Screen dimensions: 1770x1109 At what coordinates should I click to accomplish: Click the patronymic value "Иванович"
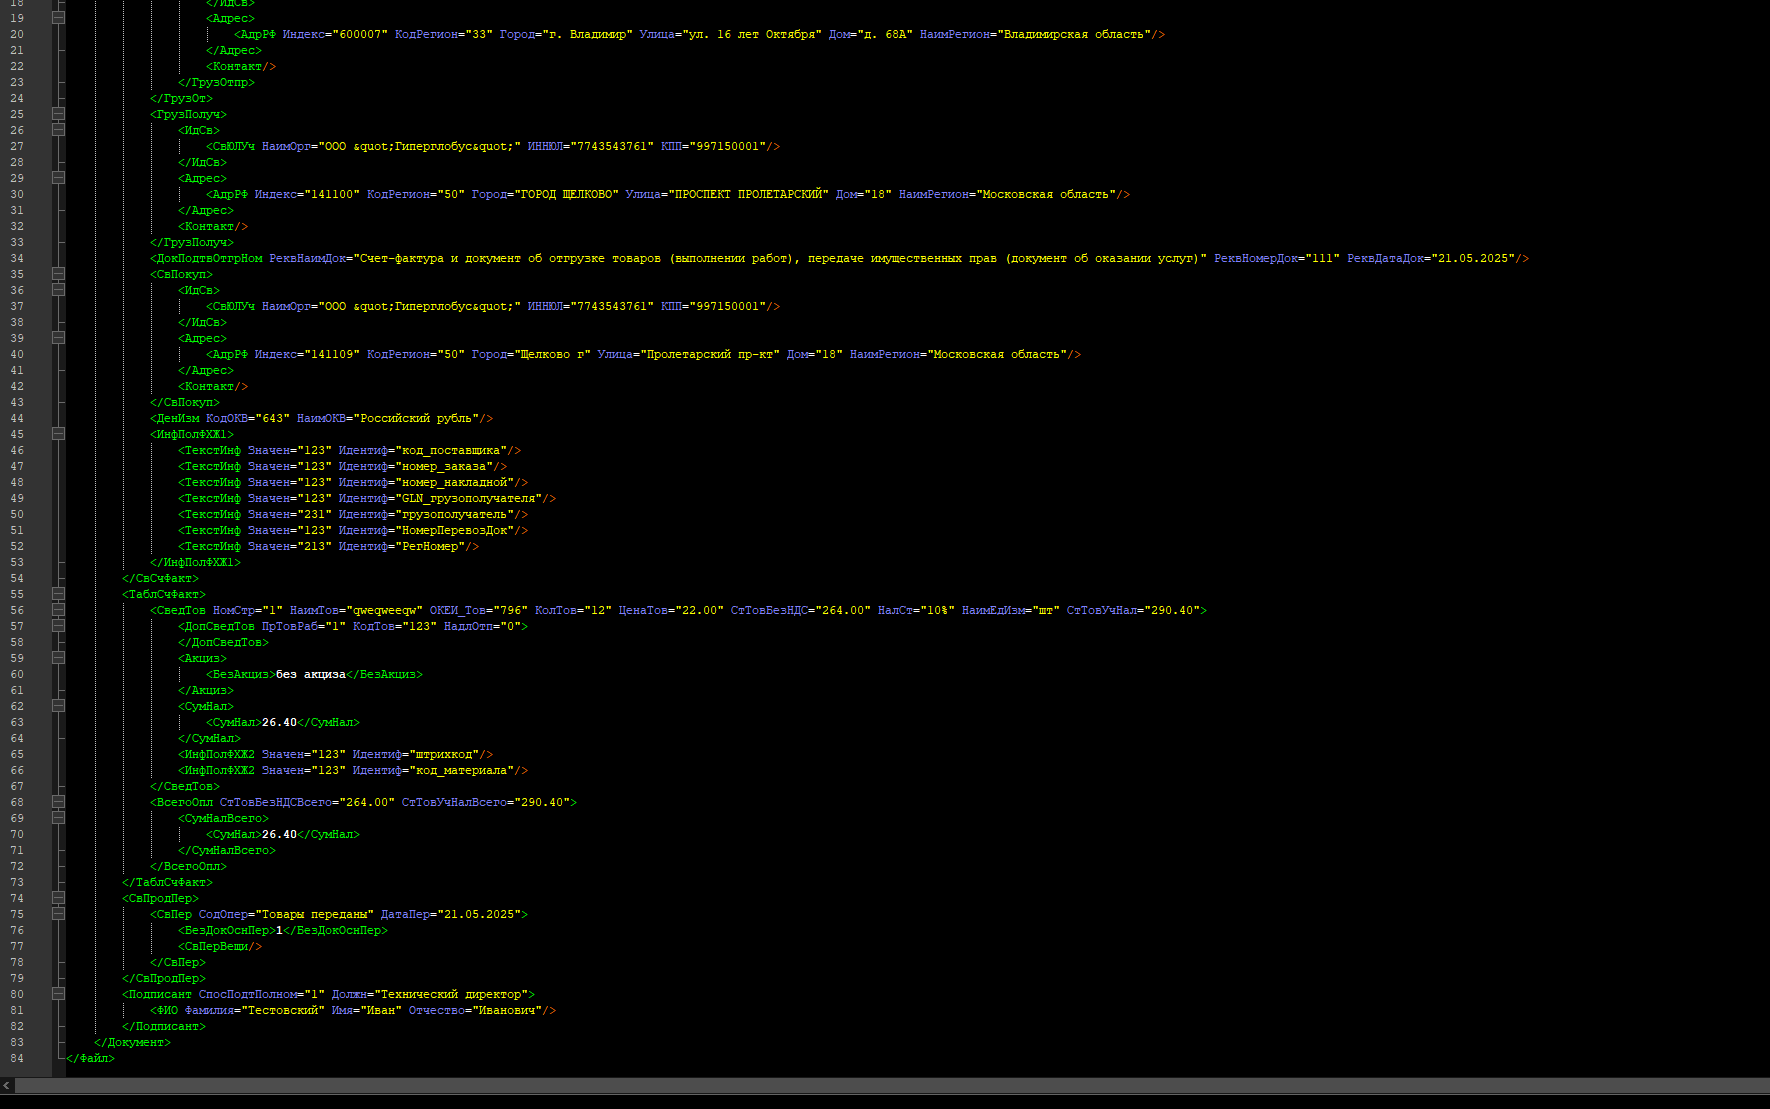(x=507, y=1010)
